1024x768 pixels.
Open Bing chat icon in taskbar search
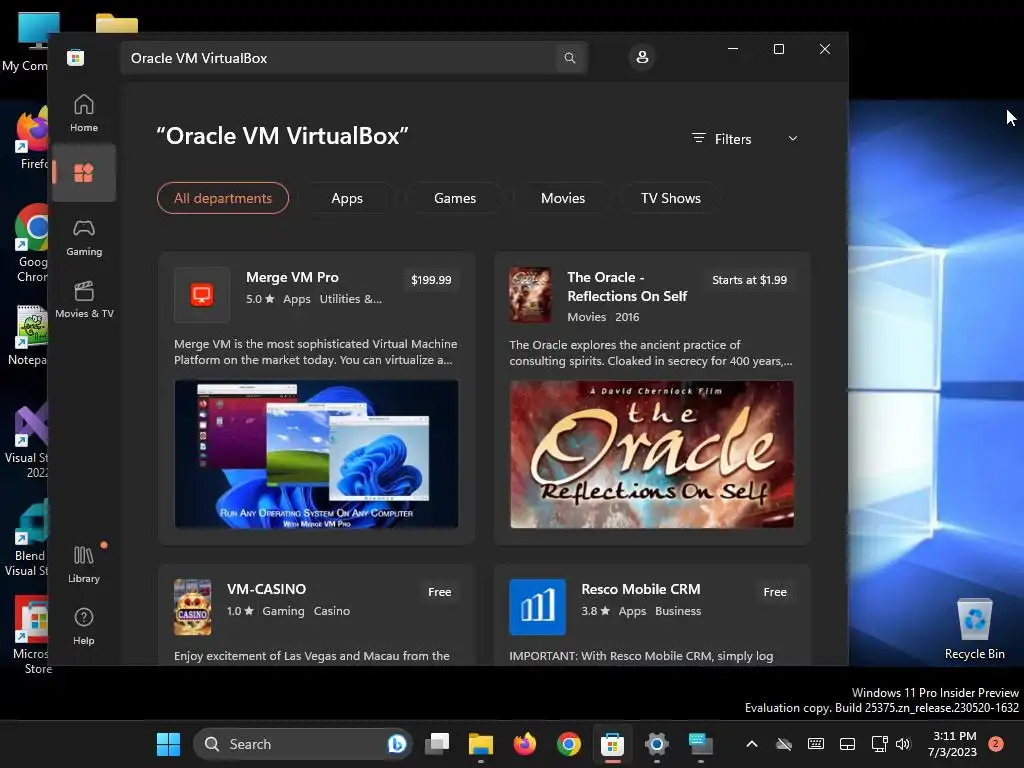396,744
